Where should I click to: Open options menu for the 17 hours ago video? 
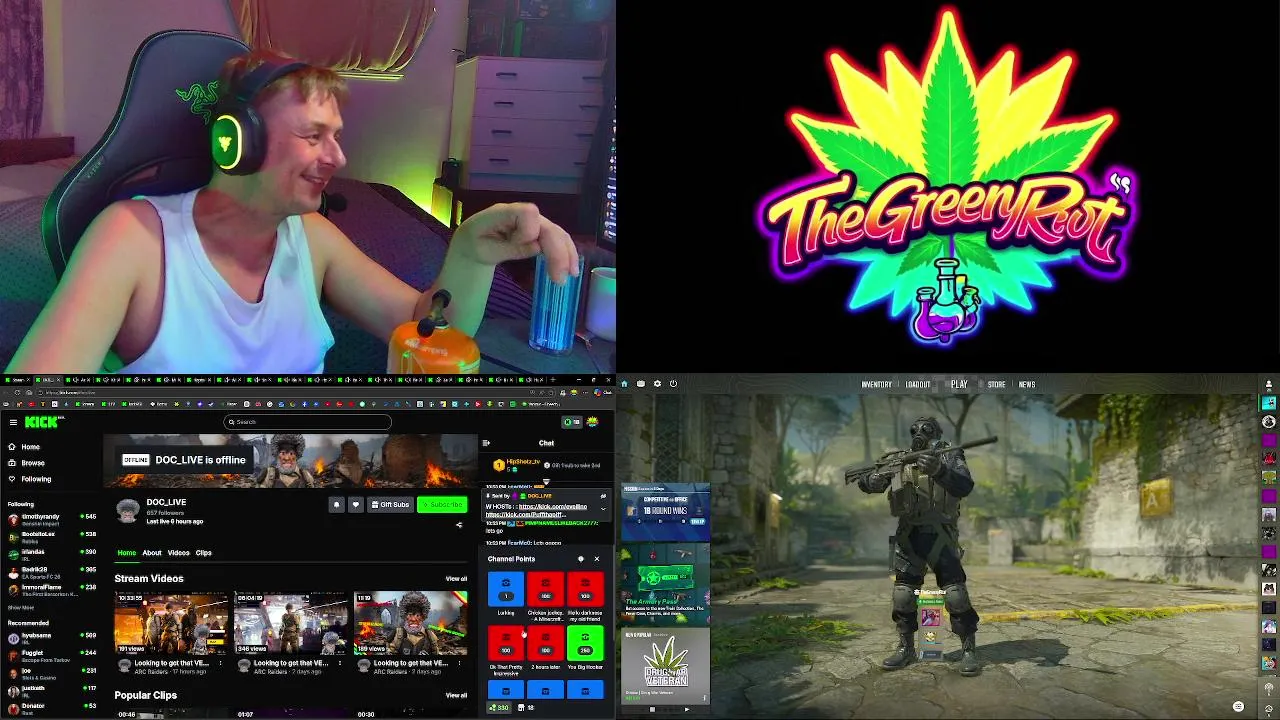pyautogui.click(x=220, y=663)
